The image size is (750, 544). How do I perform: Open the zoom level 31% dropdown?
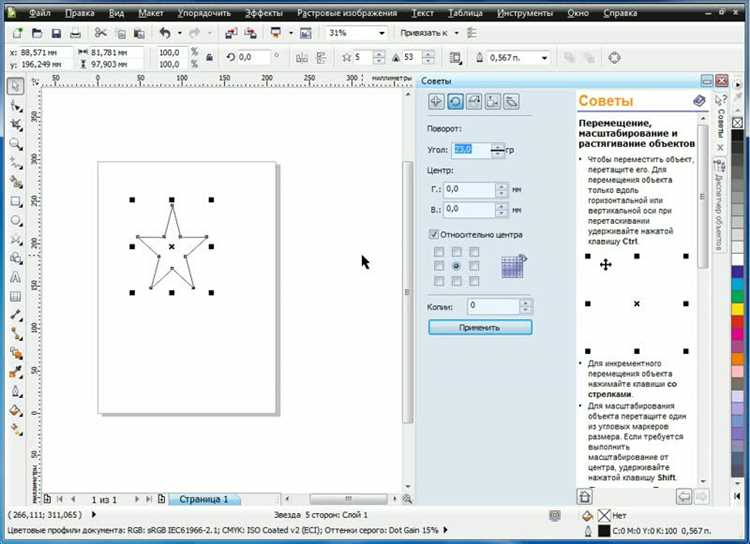coord(382,33)
